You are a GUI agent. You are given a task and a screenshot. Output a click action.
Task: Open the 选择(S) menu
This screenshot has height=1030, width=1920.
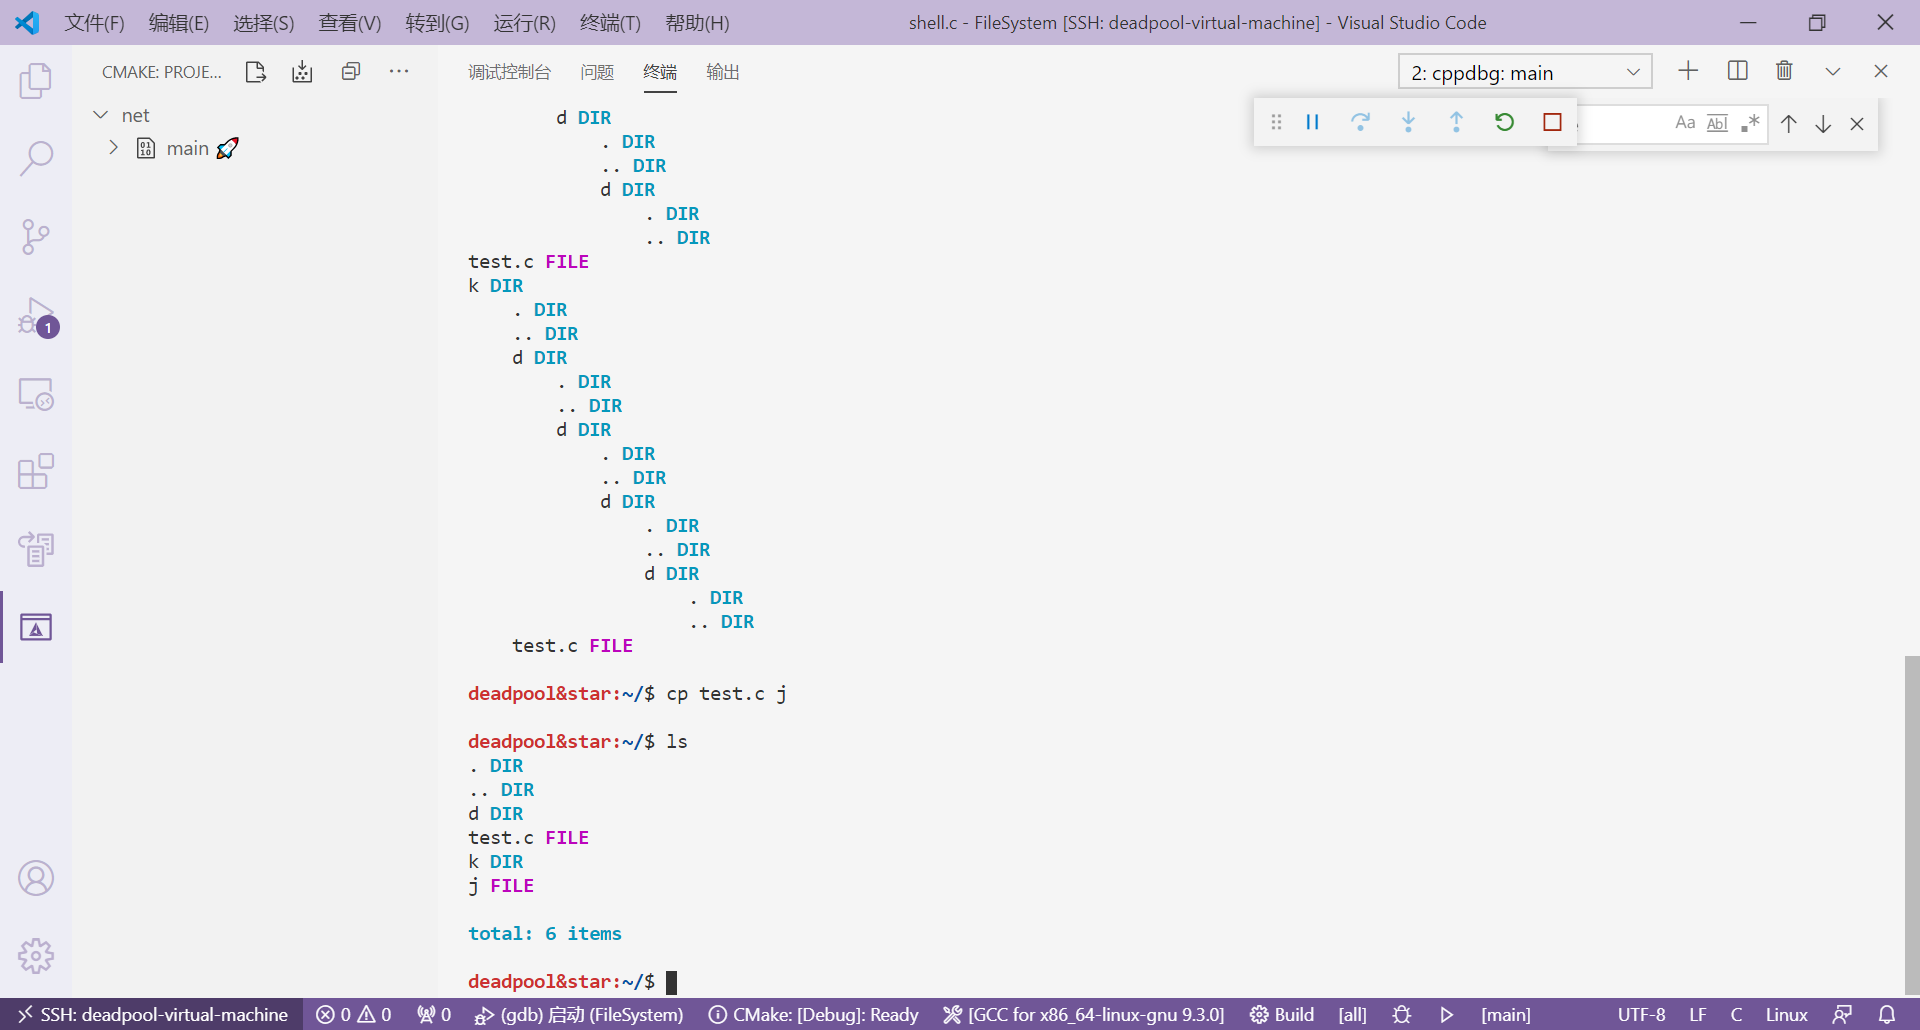pyautogui.click(x=264, y=23)
